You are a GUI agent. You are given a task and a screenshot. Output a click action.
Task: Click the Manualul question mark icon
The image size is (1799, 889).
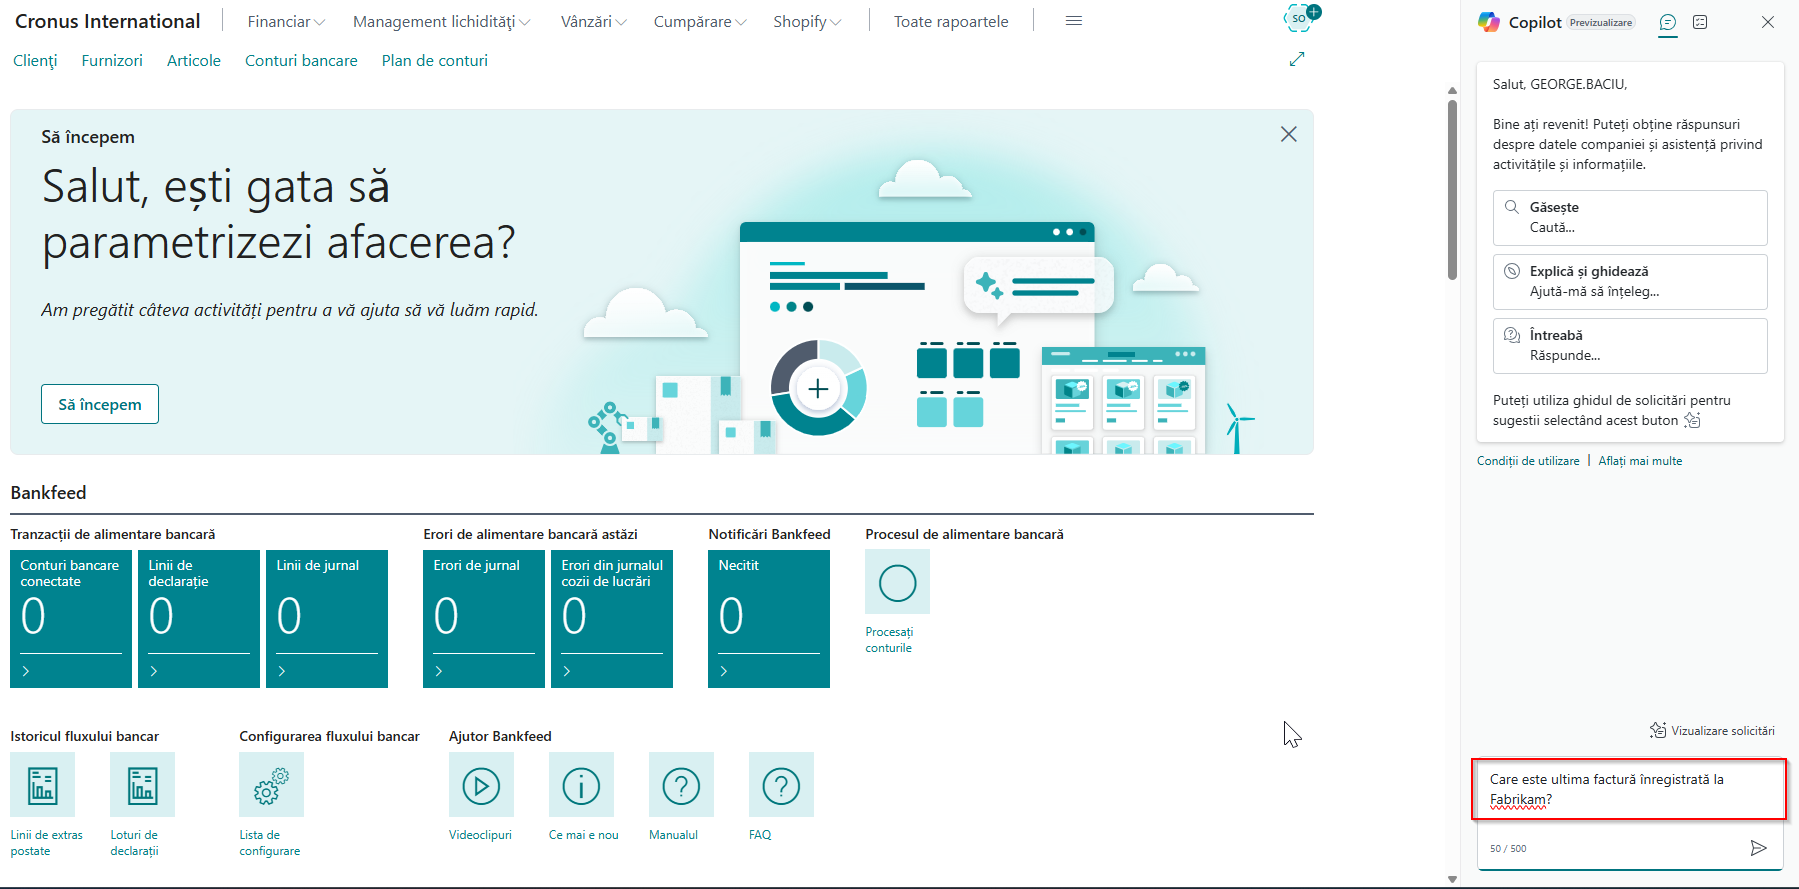[681, 785]
